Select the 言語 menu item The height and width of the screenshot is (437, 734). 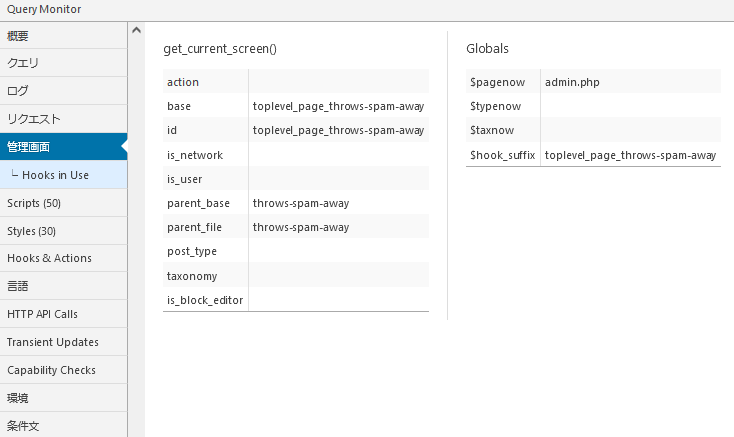(x=18, y=286)
